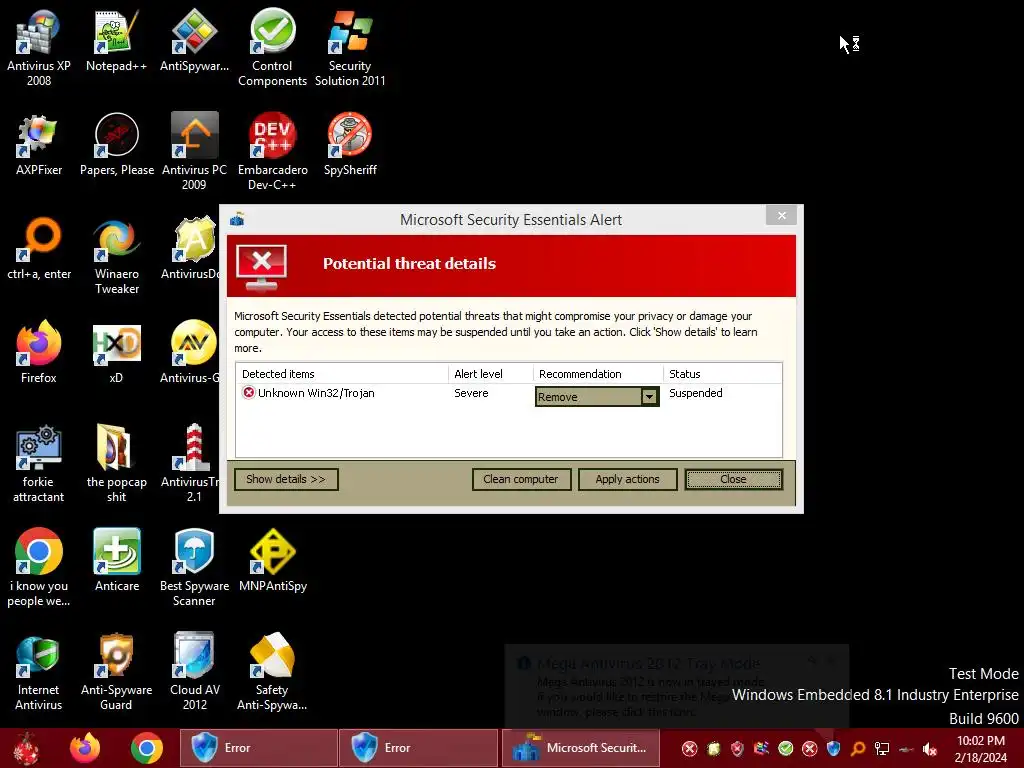The height and width of the screenshot is (768, 1024).
Task: Open the Embarcadero Dev-C++ desktop icon
Action: coord(272,152)
